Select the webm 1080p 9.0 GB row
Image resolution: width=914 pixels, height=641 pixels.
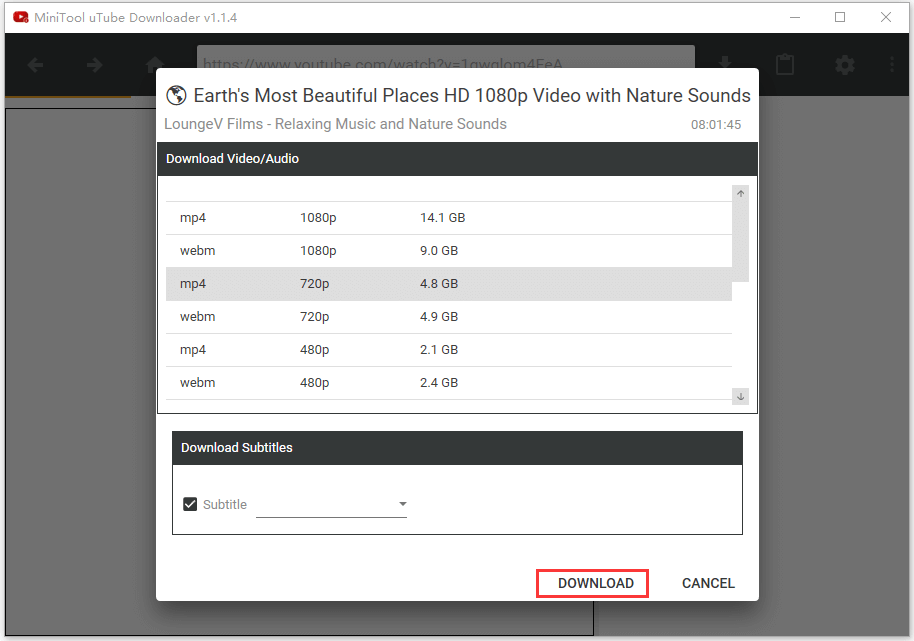pos(449,251)
